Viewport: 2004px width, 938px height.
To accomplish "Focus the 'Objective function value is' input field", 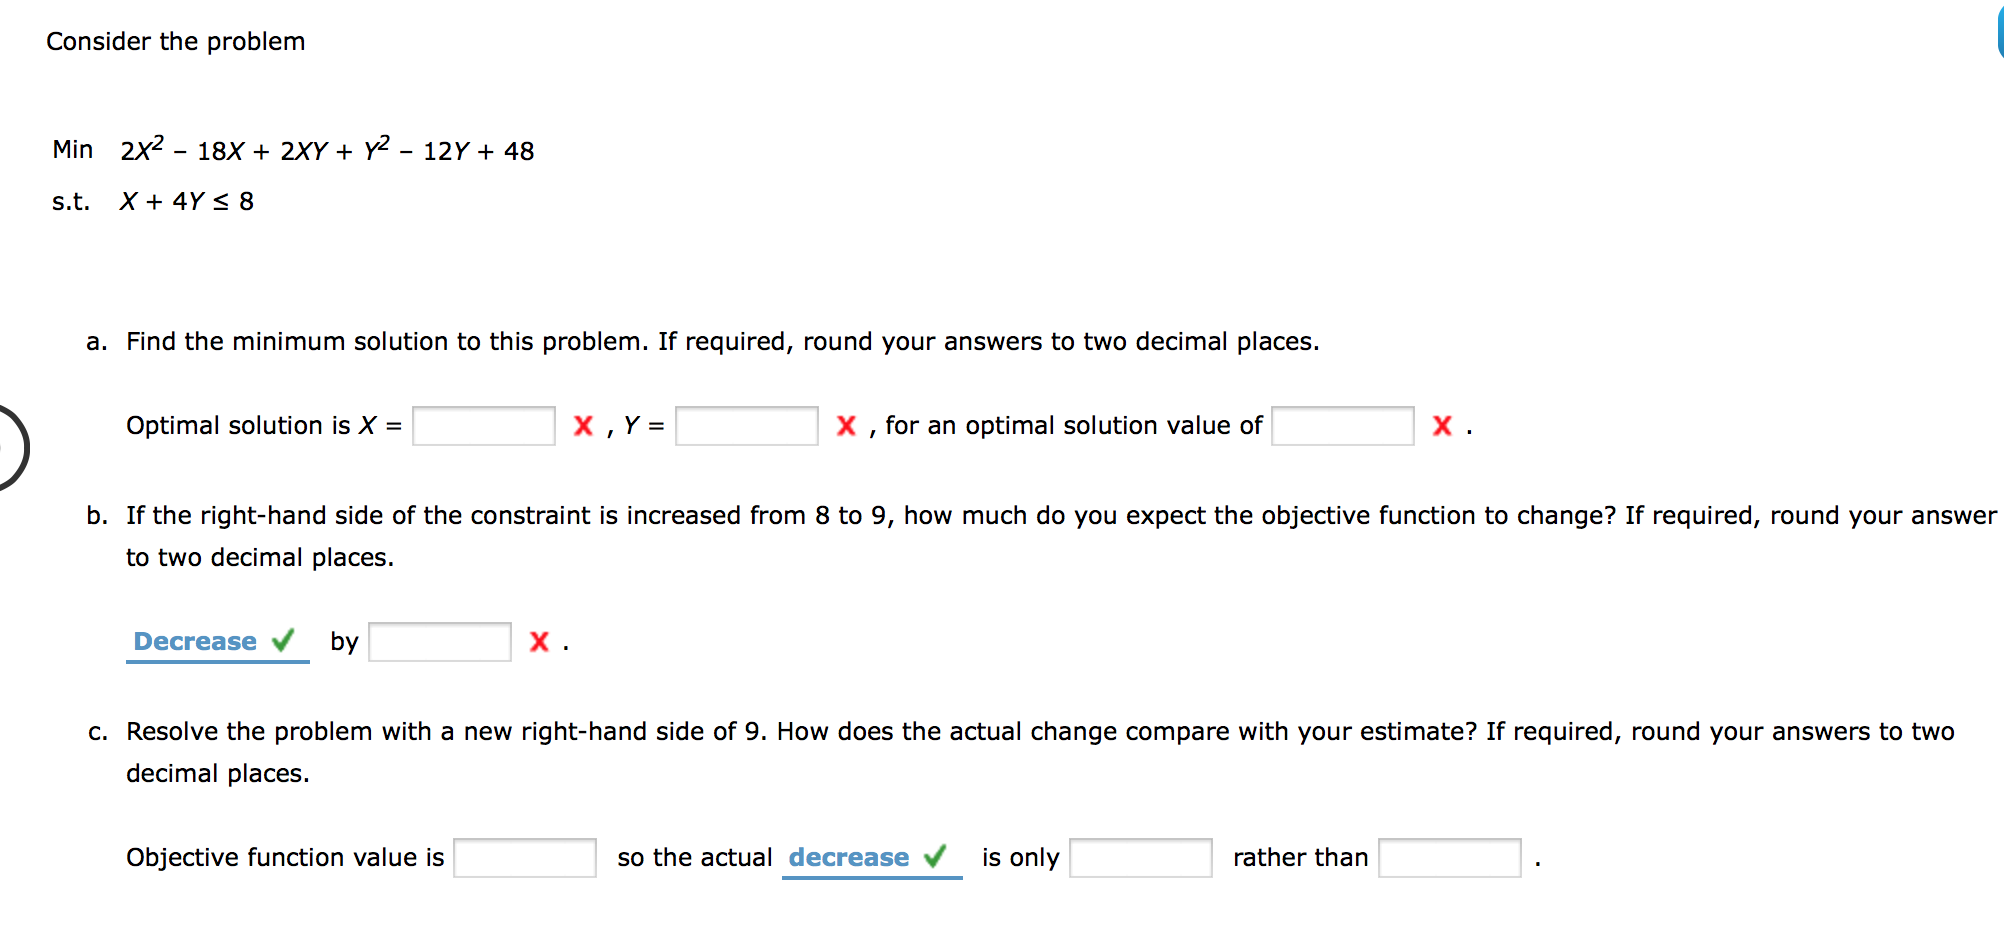I will click(x=525, y=858).
